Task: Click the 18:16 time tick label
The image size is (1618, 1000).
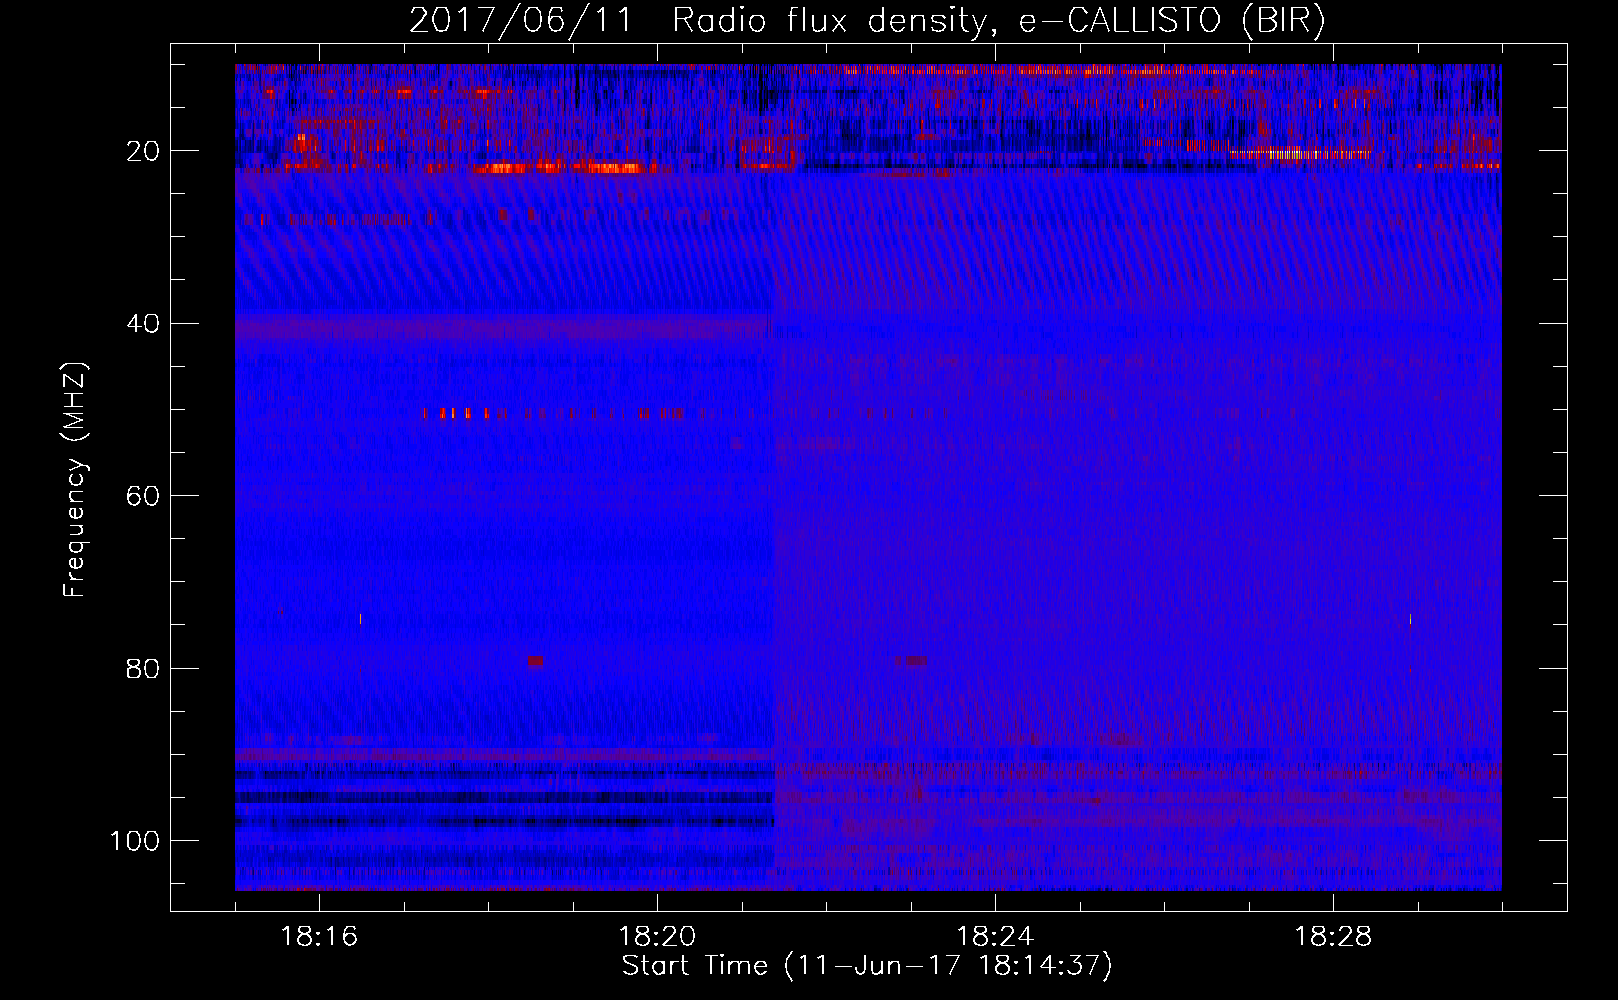Action: click(x=319, y=937)
